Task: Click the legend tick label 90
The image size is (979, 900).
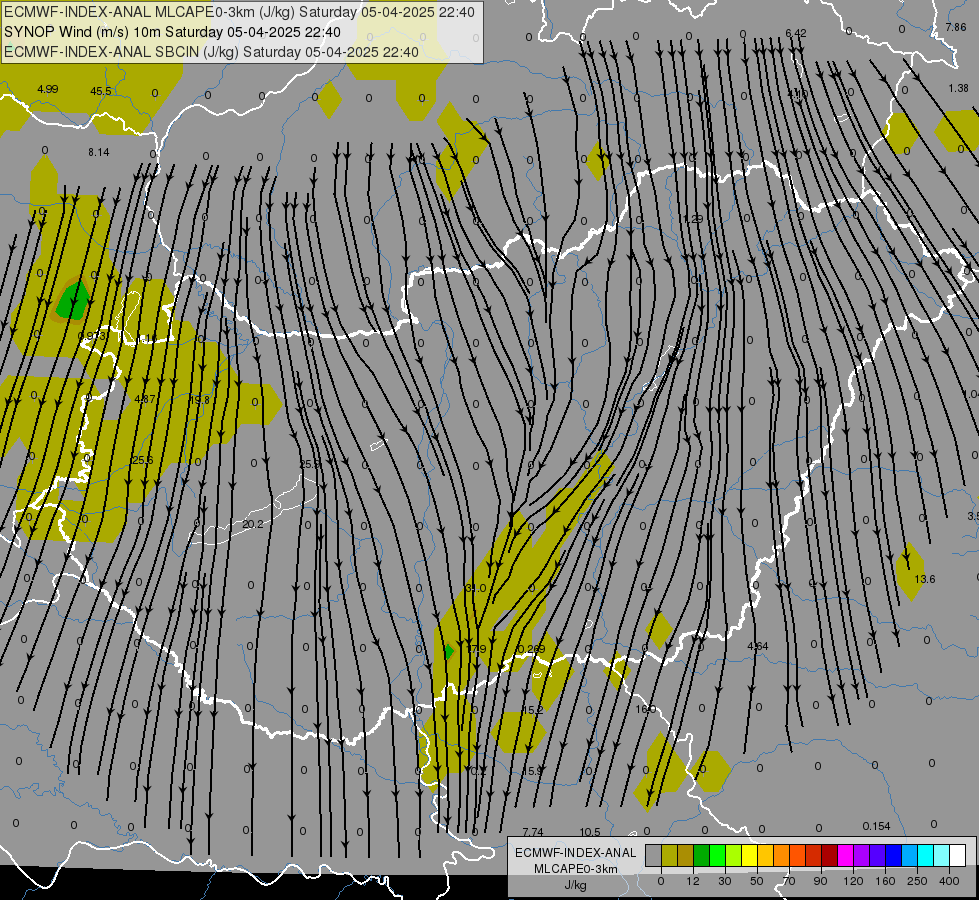Action: click(821, 881)
